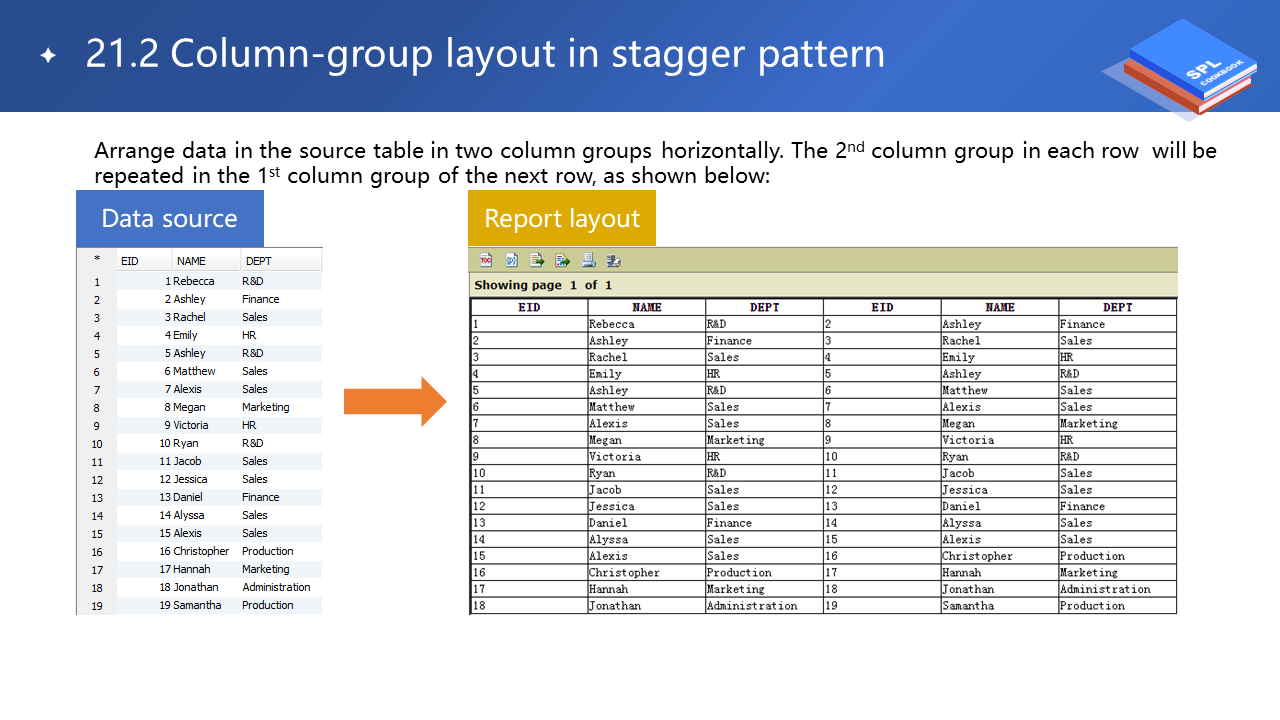Select the Data source label tab
The image size is (1280, 720).
pyautogui.click(x=170, y=219)
